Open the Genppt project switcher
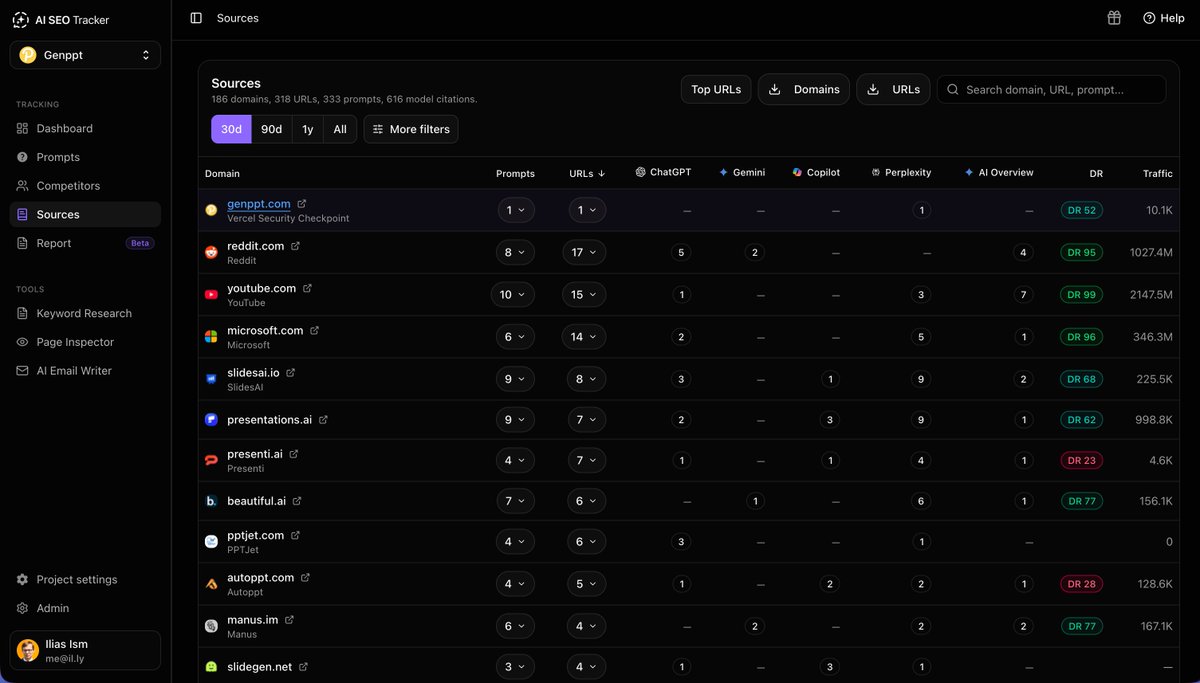Viewport: 1200px width, 683px height. tap(85, 55)
